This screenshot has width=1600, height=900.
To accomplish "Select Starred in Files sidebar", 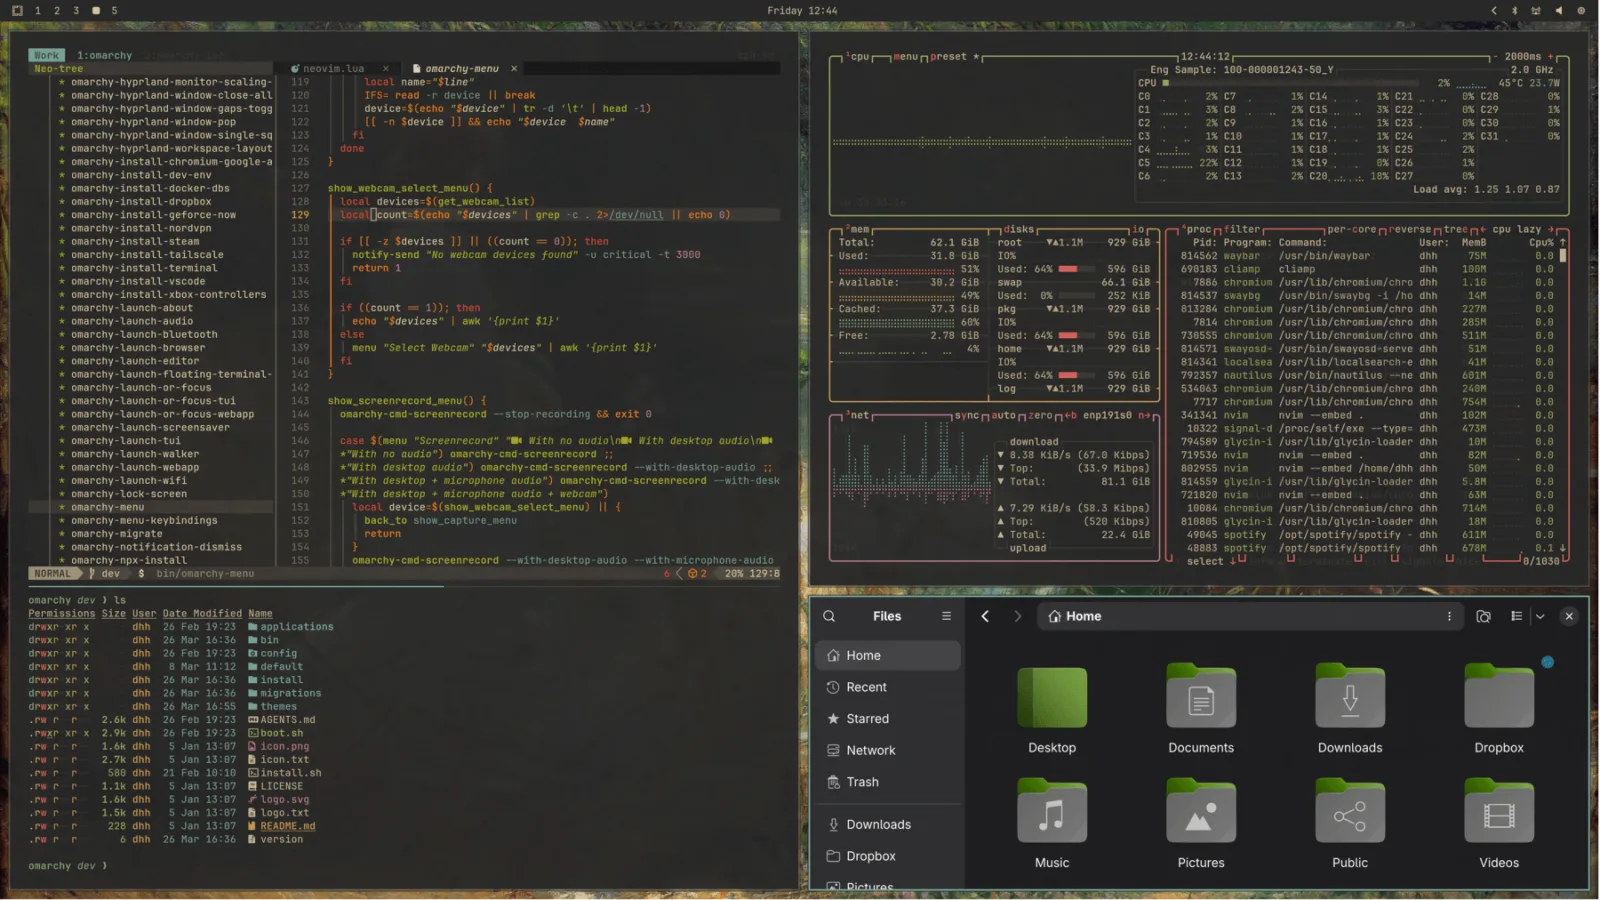I will (887, 719).
